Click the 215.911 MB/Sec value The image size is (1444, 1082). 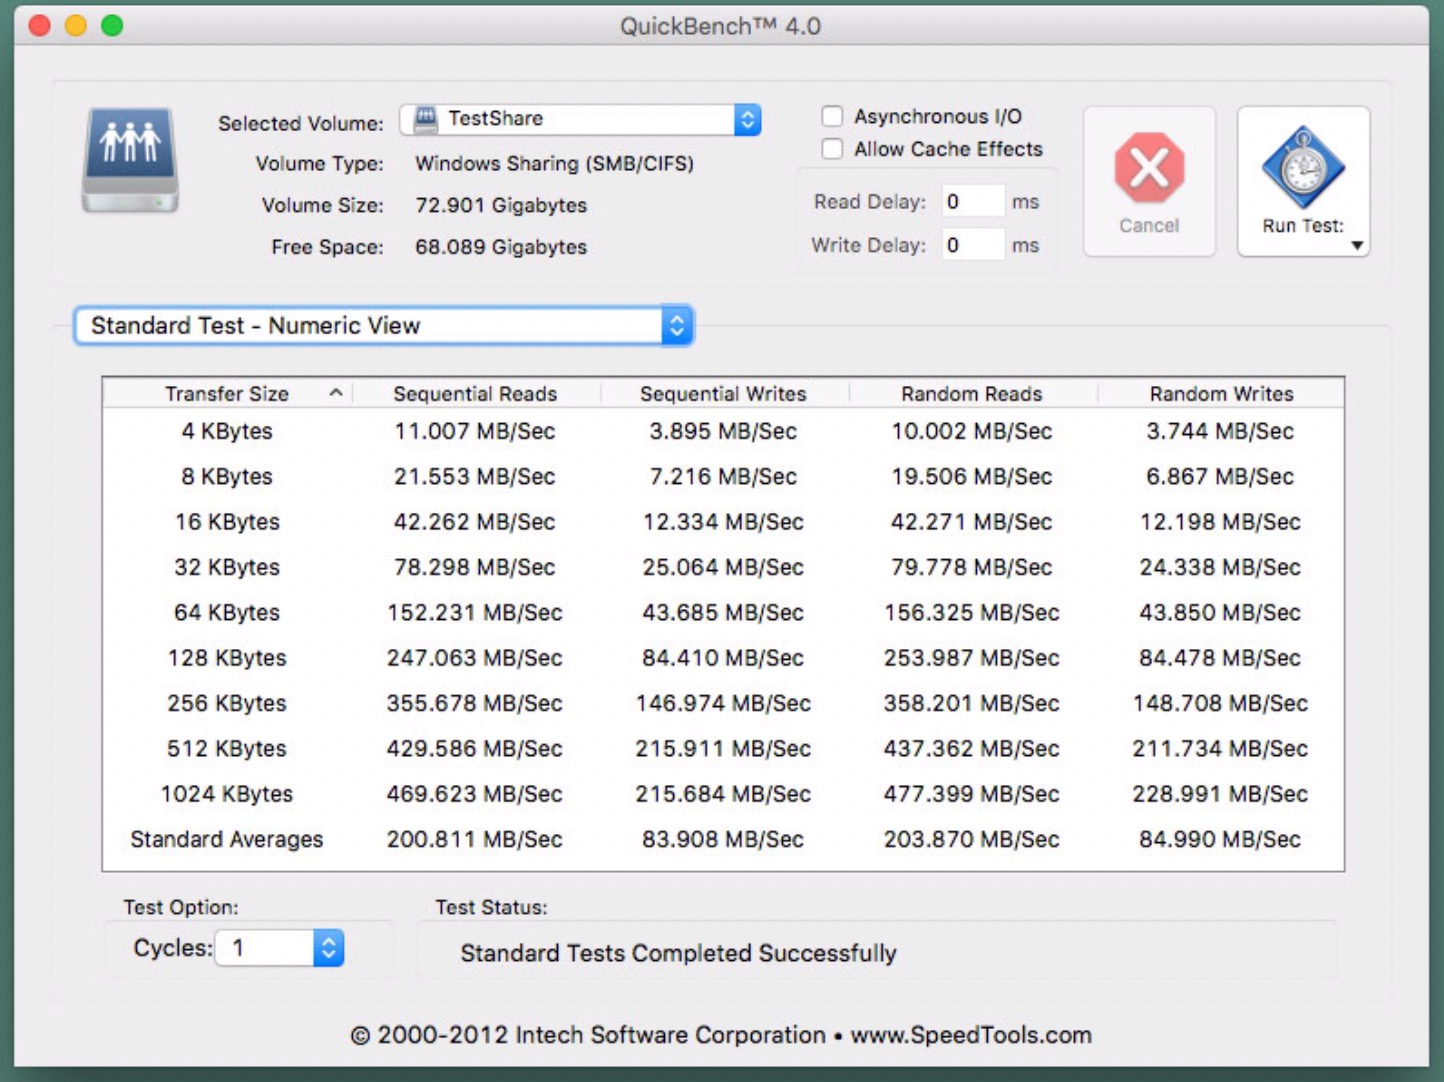(x=723, y=748)
